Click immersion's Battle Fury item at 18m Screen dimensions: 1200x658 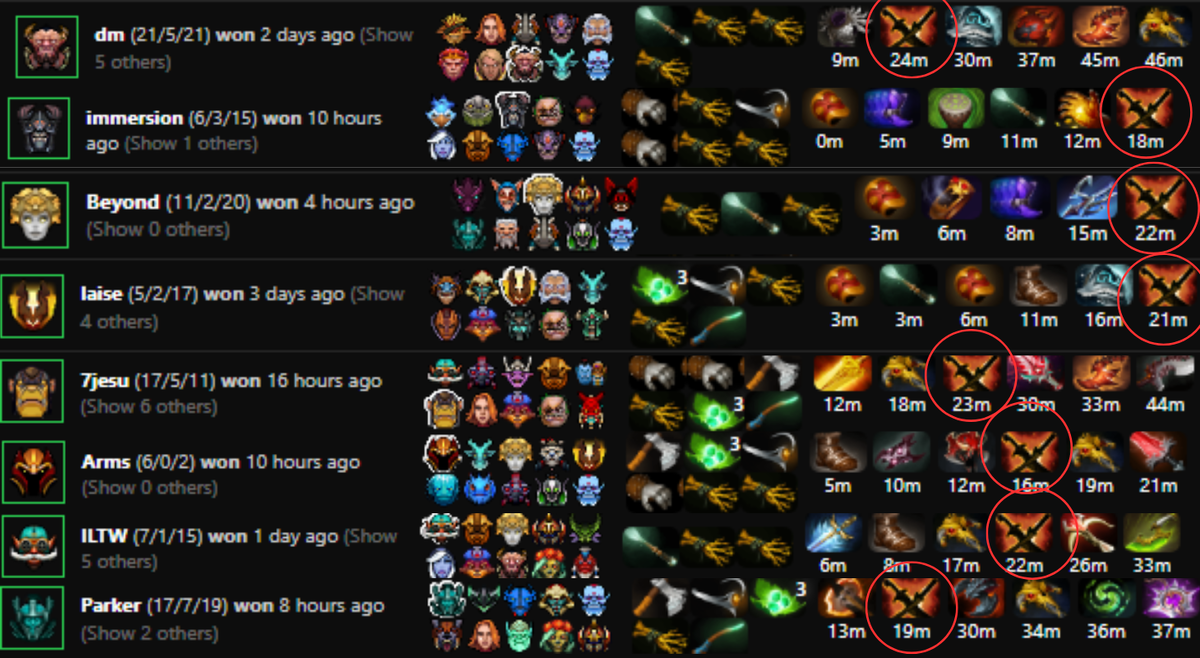point(1143,110)
